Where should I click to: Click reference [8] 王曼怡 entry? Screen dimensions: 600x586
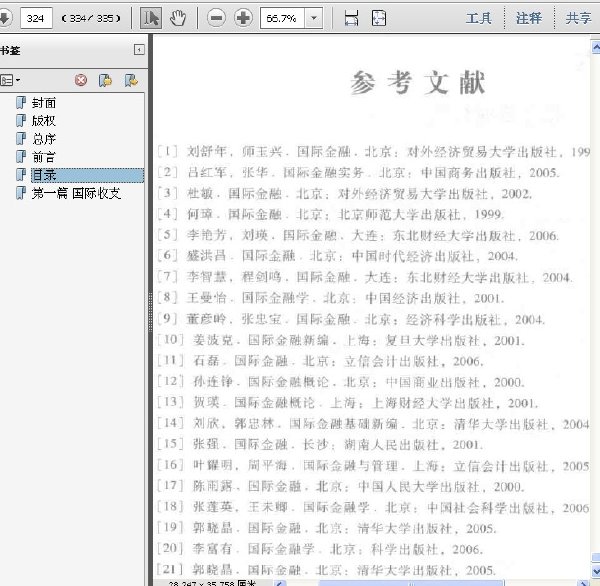331,298
